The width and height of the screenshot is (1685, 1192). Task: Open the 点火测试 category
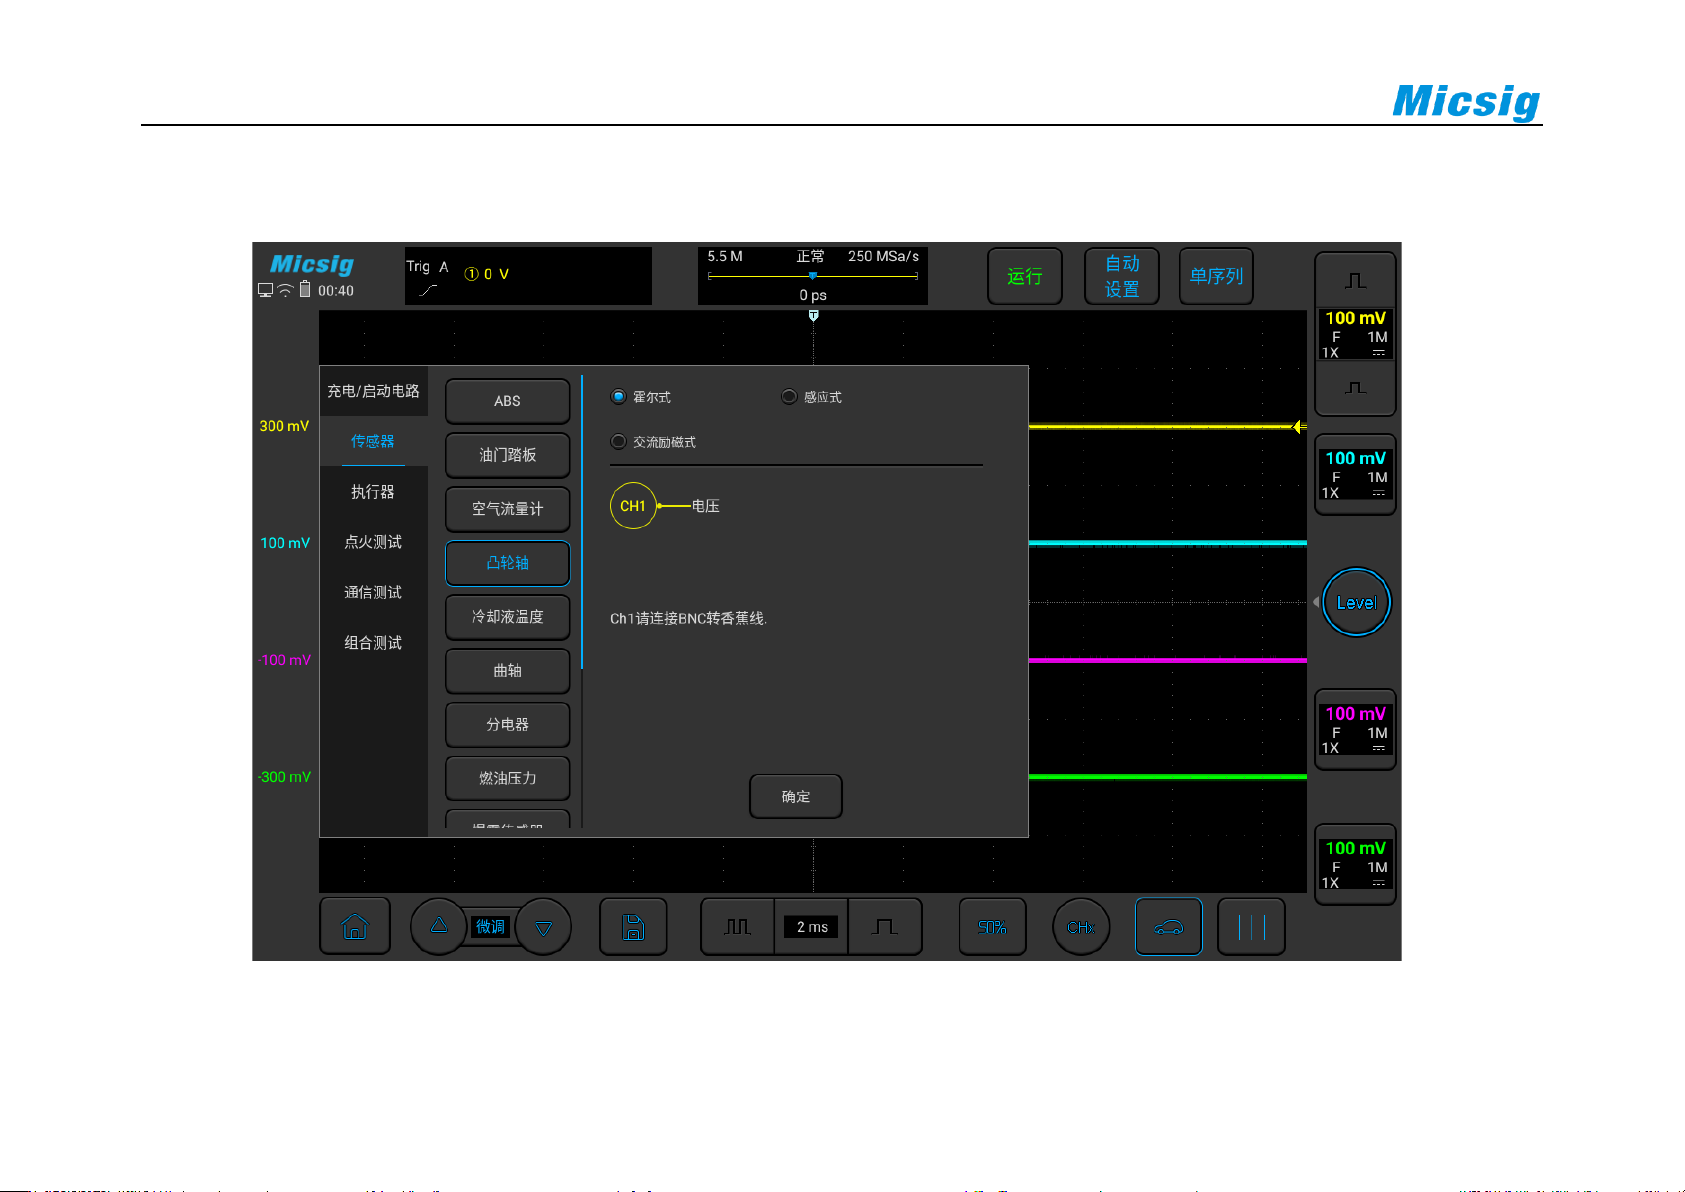pos(374,542)
